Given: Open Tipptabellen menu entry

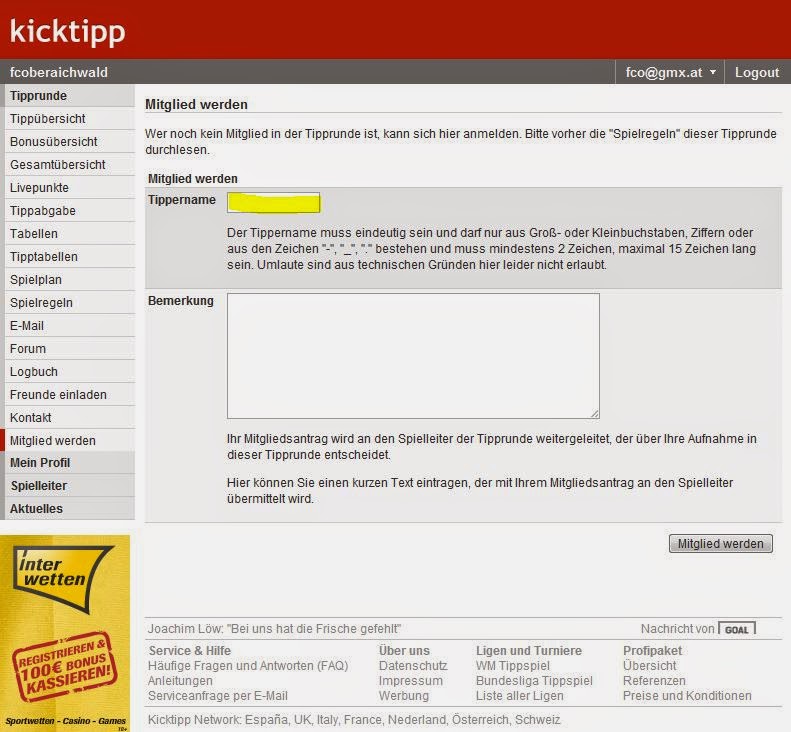Looking at the screenshot, I should click(x=70, y=257).
